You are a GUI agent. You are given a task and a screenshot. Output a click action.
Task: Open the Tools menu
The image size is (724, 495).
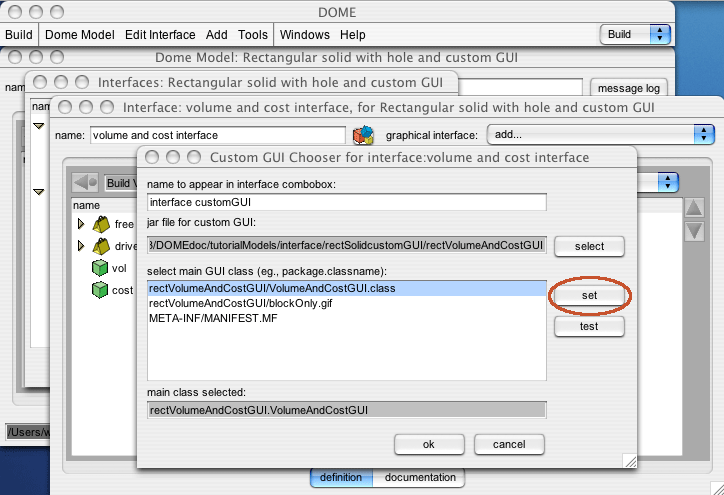[253, 35]
